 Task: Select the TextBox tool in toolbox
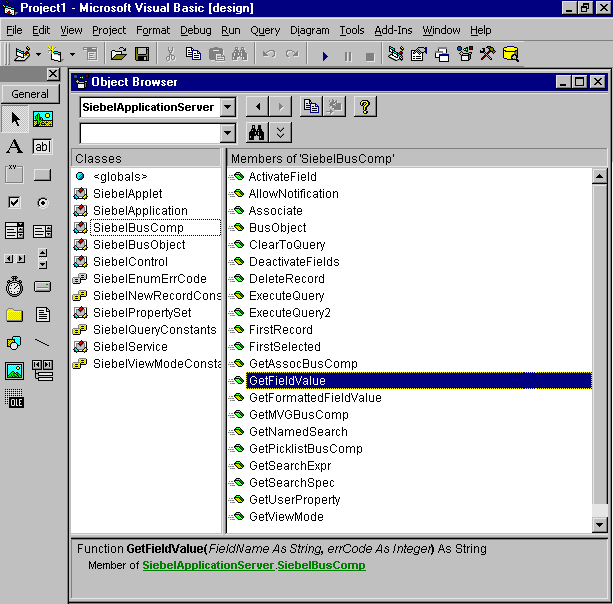click(43, 147)
